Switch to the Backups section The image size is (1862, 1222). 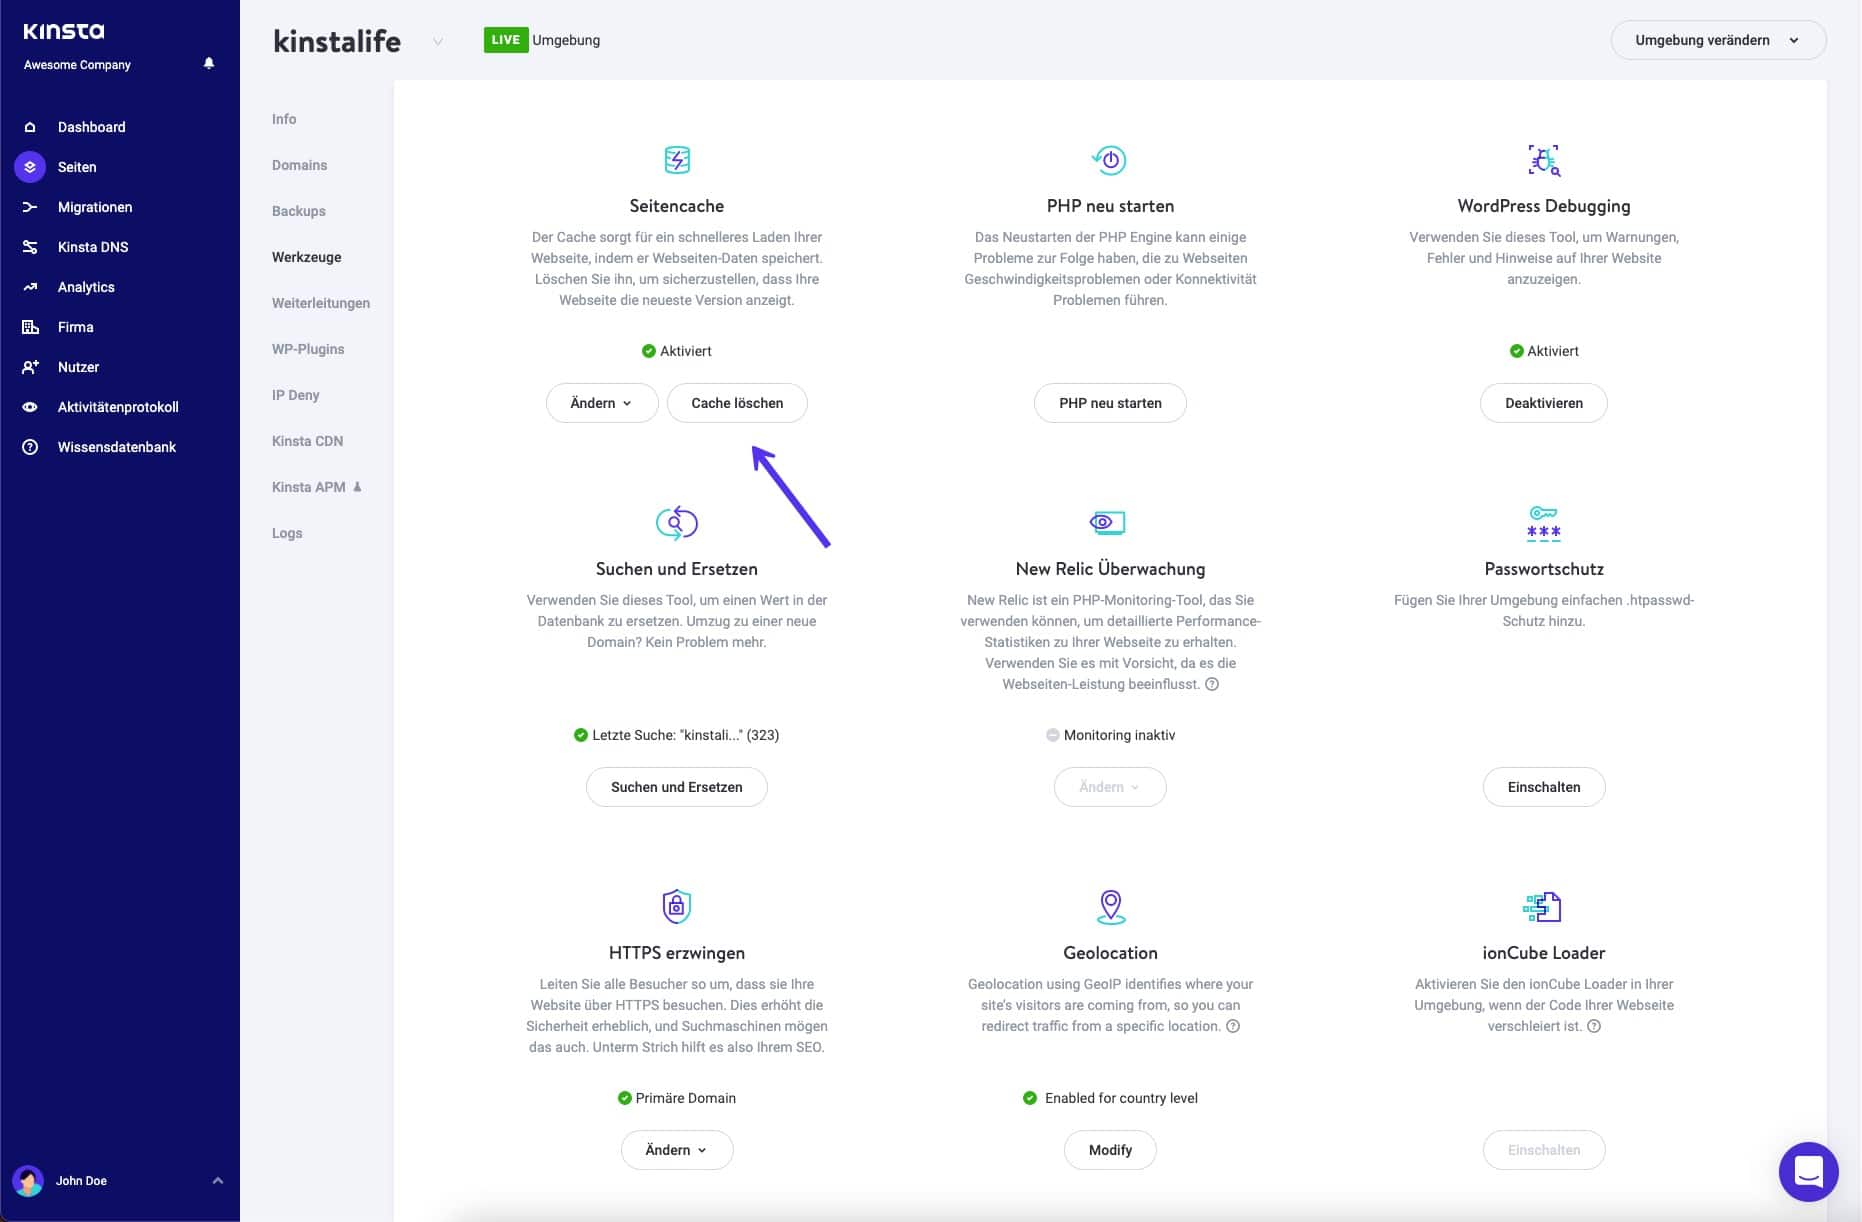point(297,211)
